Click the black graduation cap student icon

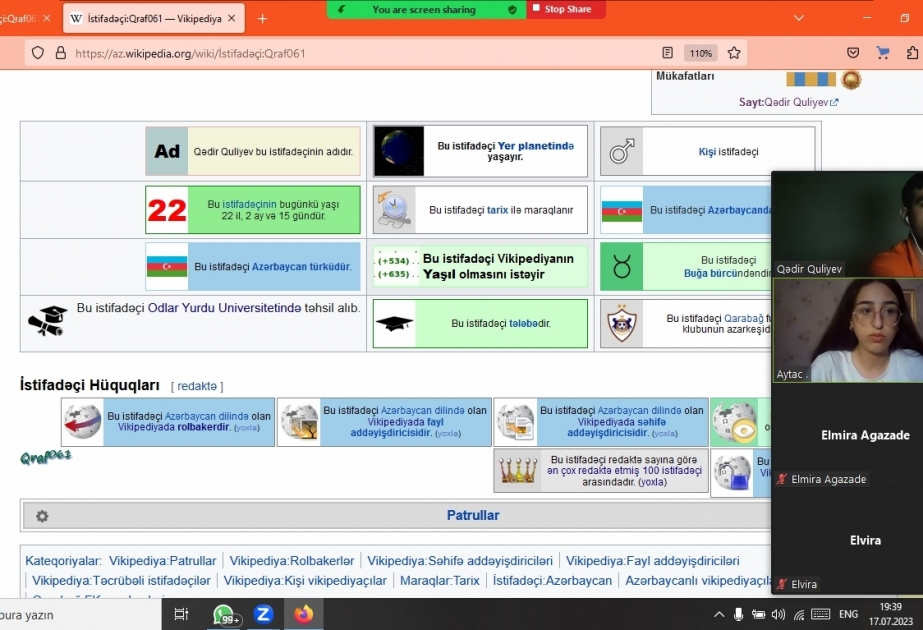tap(394, 323)
